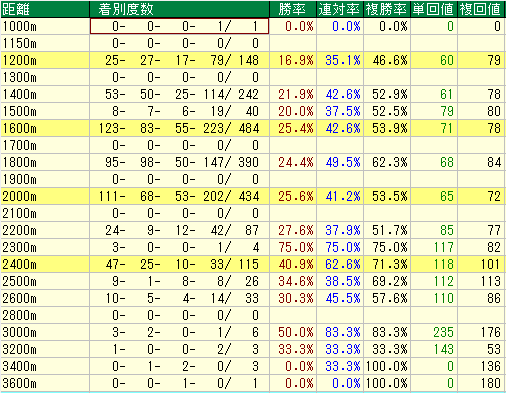Click the 50.0% win rate for 3000m
The width and height of the screenshot is (506, 393).
click(x=296, y=332)
